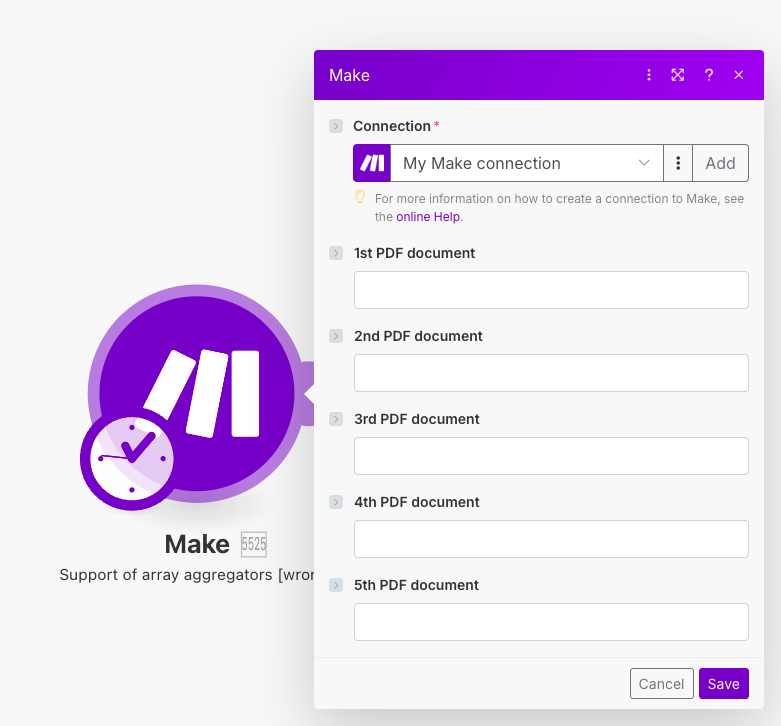
Task: Focus the 2nd PDF document input field
Action: 551,373
